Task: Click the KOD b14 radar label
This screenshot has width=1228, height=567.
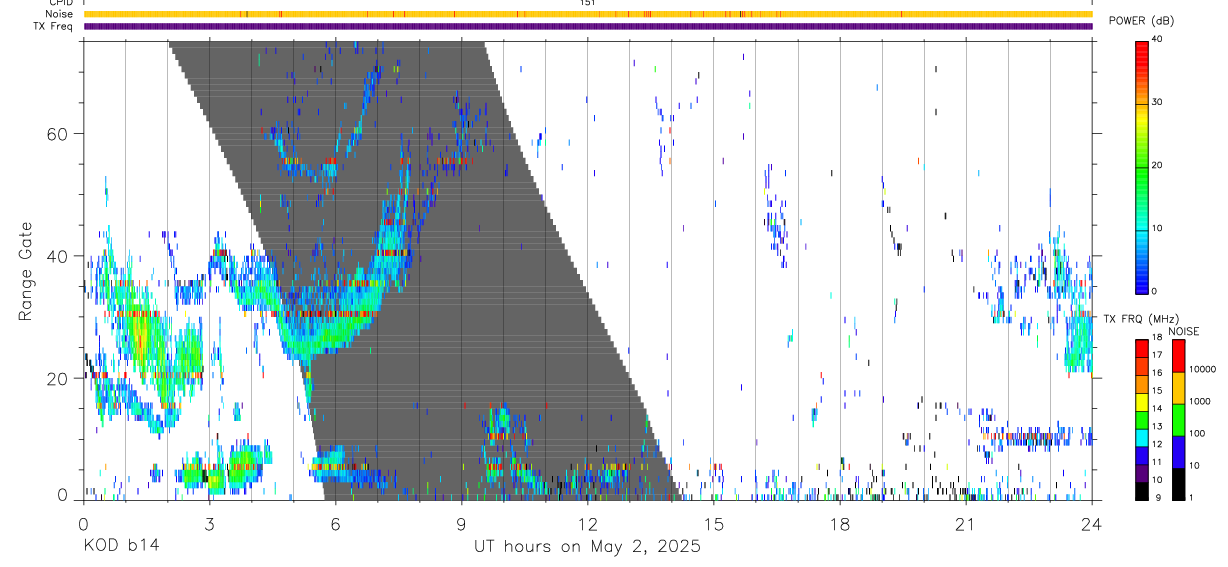Action: 121,547
